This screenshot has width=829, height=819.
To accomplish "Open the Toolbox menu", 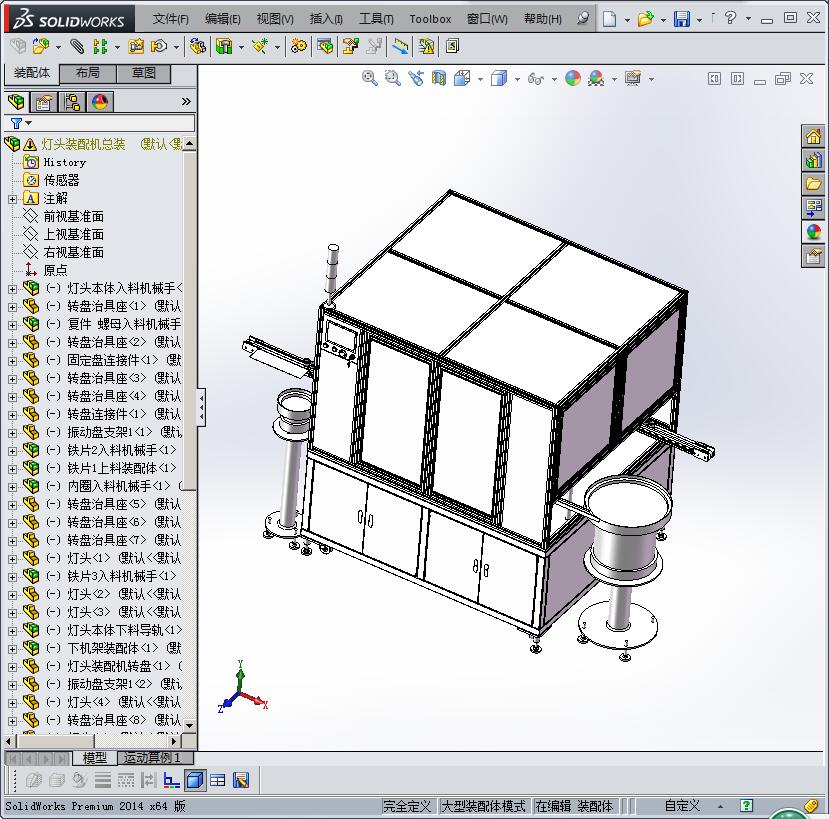I will pyautogui.click(x=430, y=19).
